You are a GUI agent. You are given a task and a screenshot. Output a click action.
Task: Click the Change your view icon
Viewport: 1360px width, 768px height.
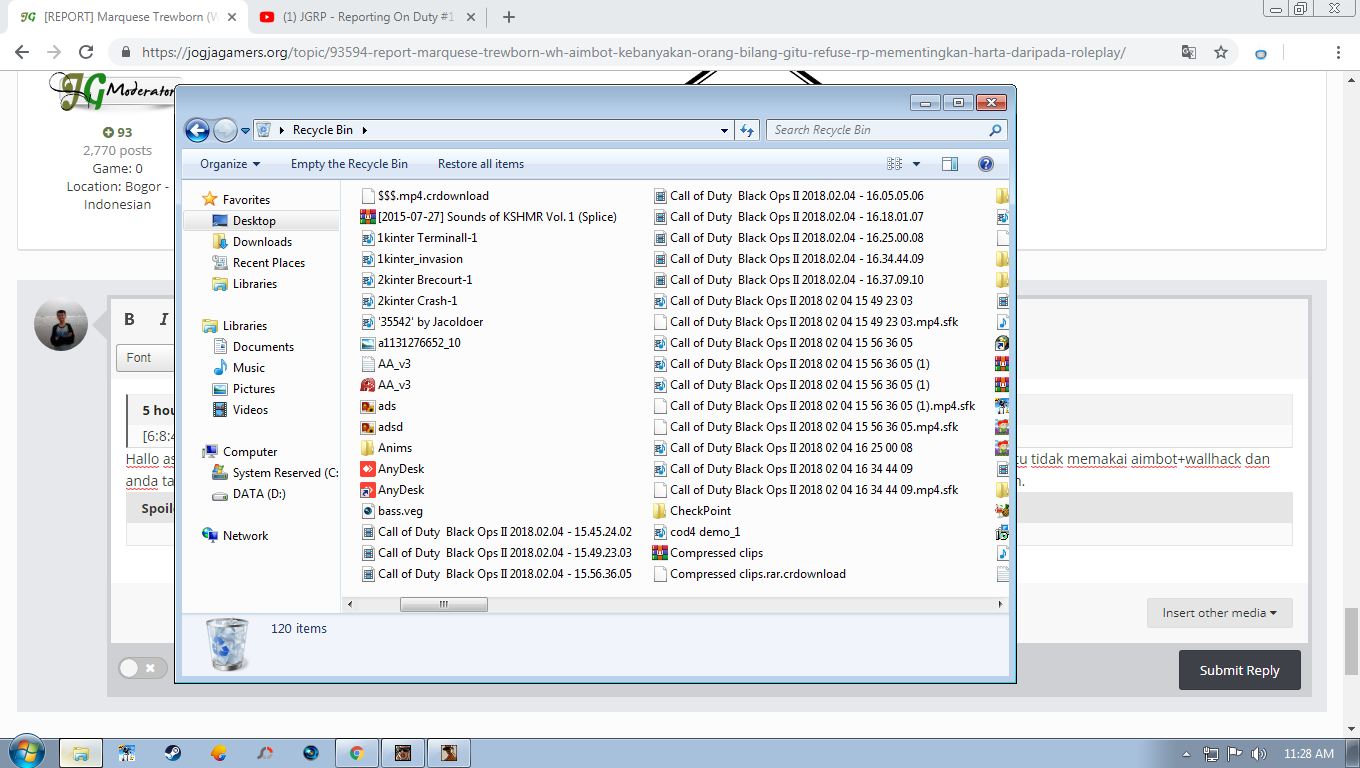tap(894, 164)
